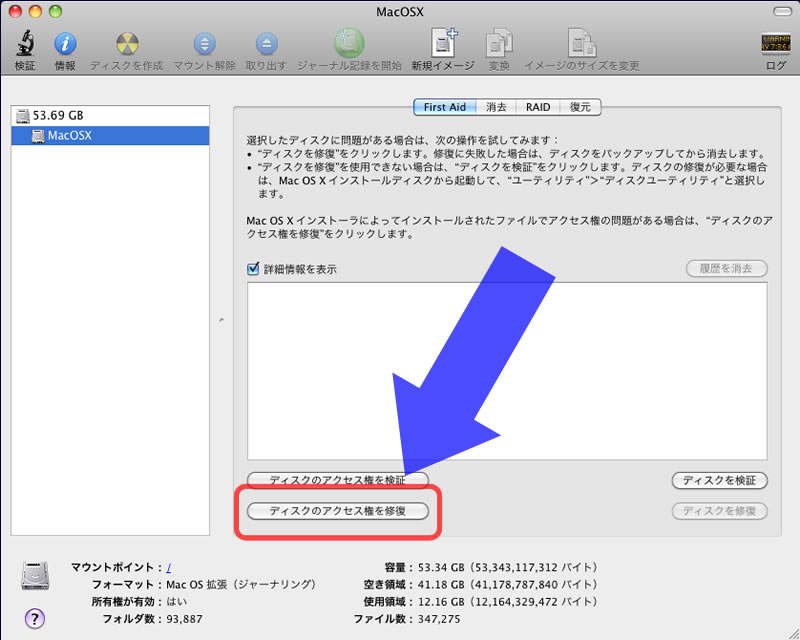Switch to the 消去 (Erase) tab
The image size is (800, 640).
[496, 107]
